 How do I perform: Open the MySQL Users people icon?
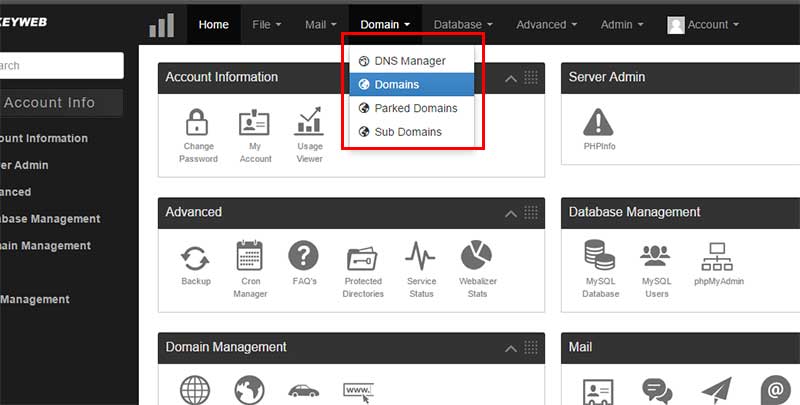pyautogui.click(x=655, y=256)
